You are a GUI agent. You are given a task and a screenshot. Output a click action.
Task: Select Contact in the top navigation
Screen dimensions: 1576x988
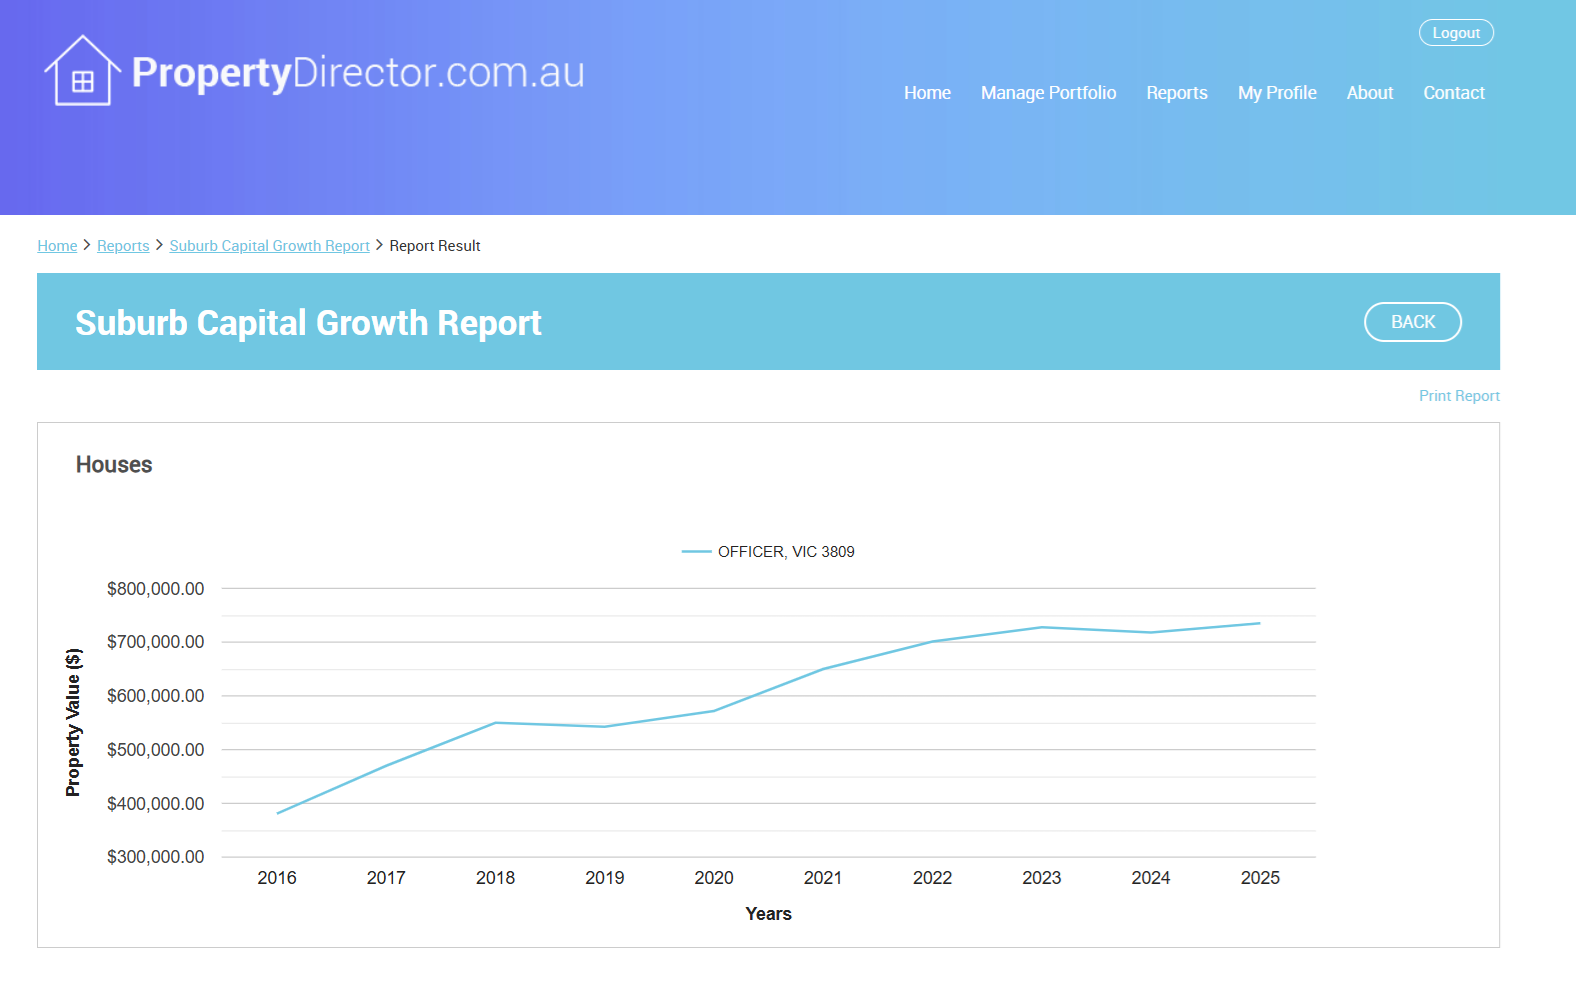(1453, 93)
